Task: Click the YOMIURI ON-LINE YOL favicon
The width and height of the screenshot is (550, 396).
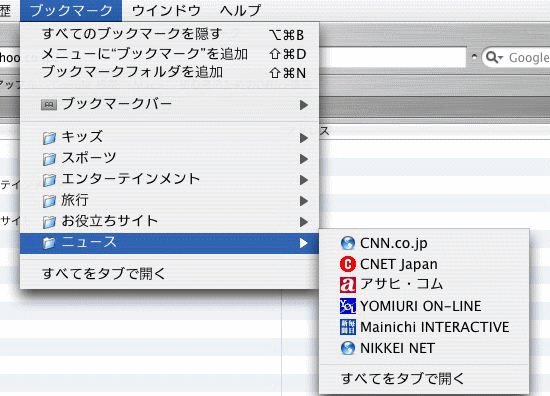Action: [x=348, y=306]
